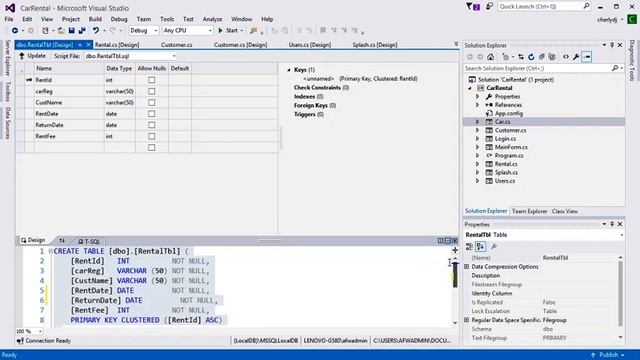
Task: Refresh Solution Explorer with the refresh icon
Action: click(x=531, y=57)
